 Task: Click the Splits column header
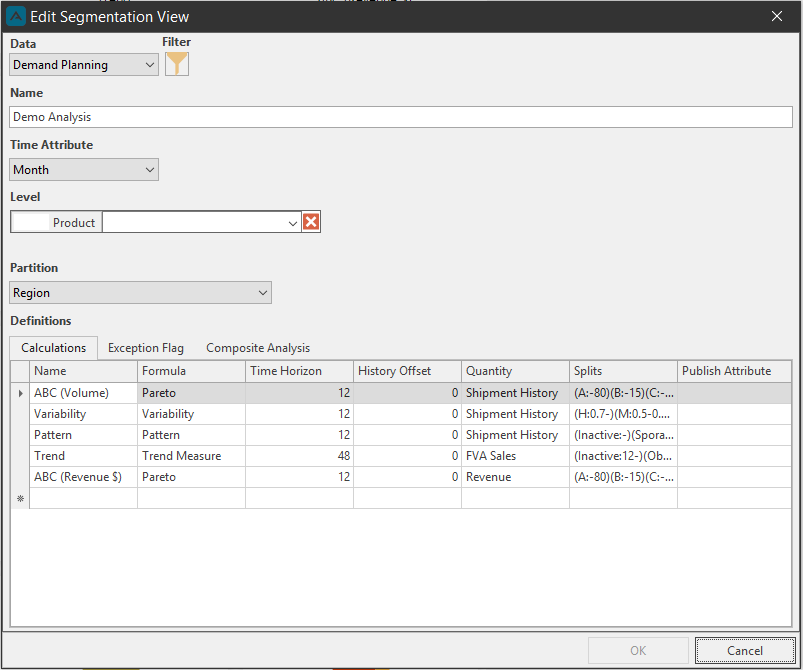624,371
